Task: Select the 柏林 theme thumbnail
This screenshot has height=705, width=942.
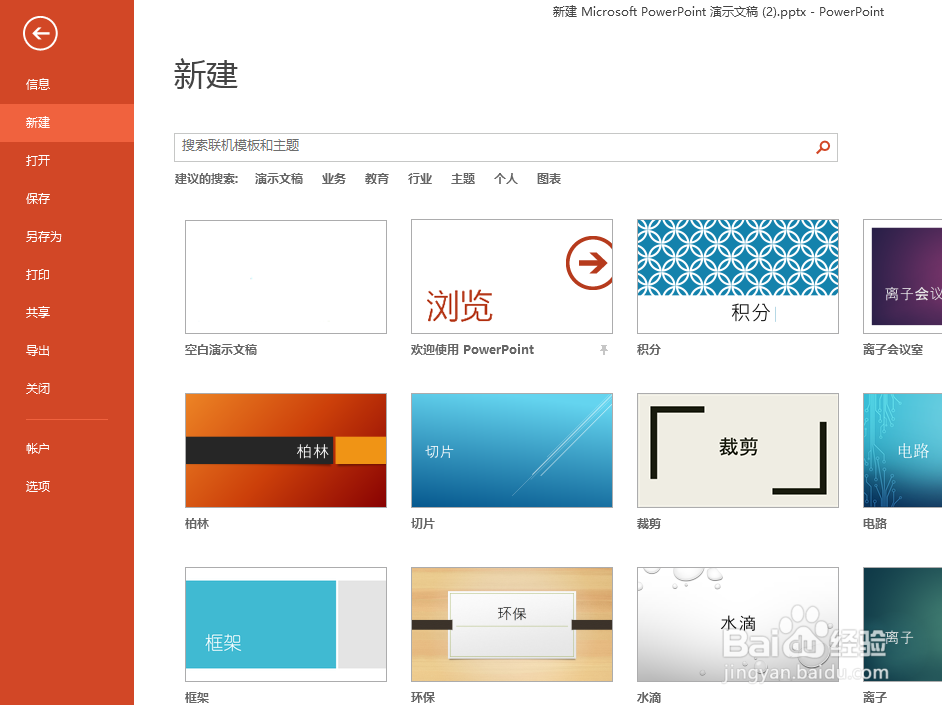Action: pyautogui.click(x=286, y=450)
